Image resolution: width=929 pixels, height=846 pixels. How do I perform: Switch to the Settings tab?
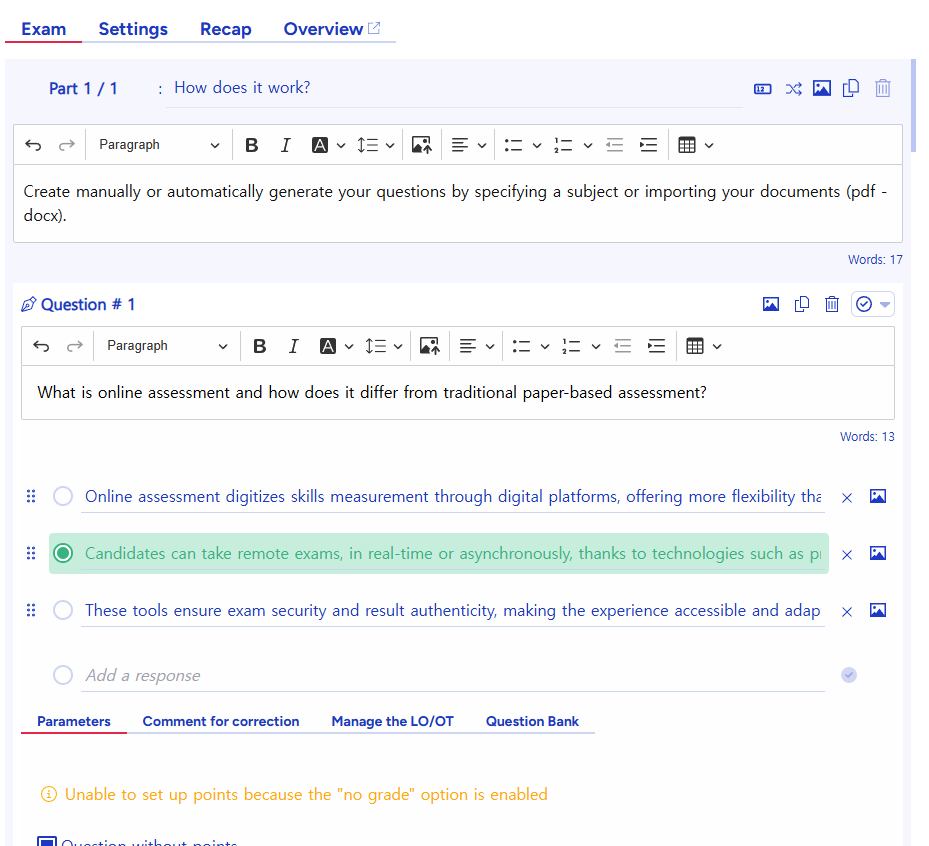(133, 29)
